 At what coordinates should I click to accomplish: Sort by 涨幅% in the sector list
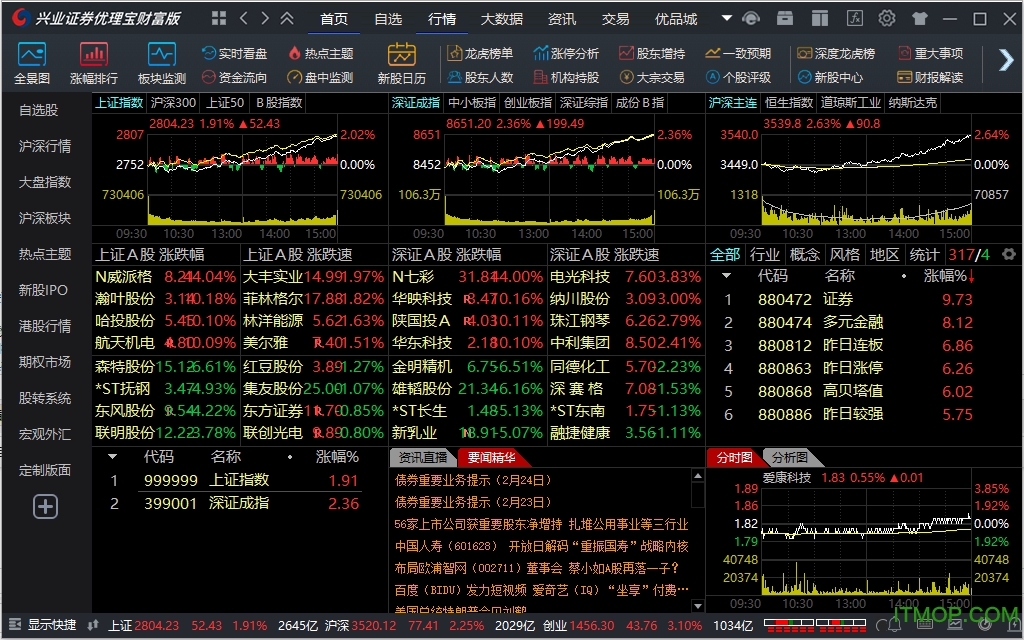949,276
